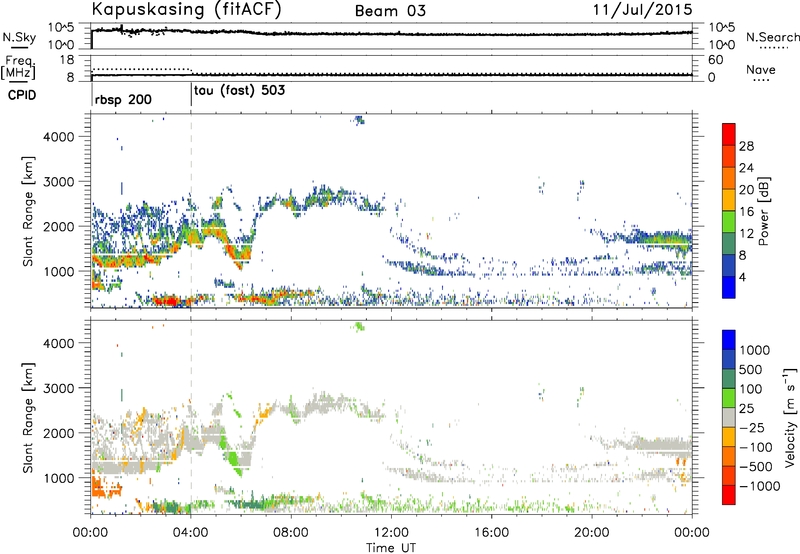Click the 12:00 time tick label
Screen dimensions: 800x554
point(391,533)
